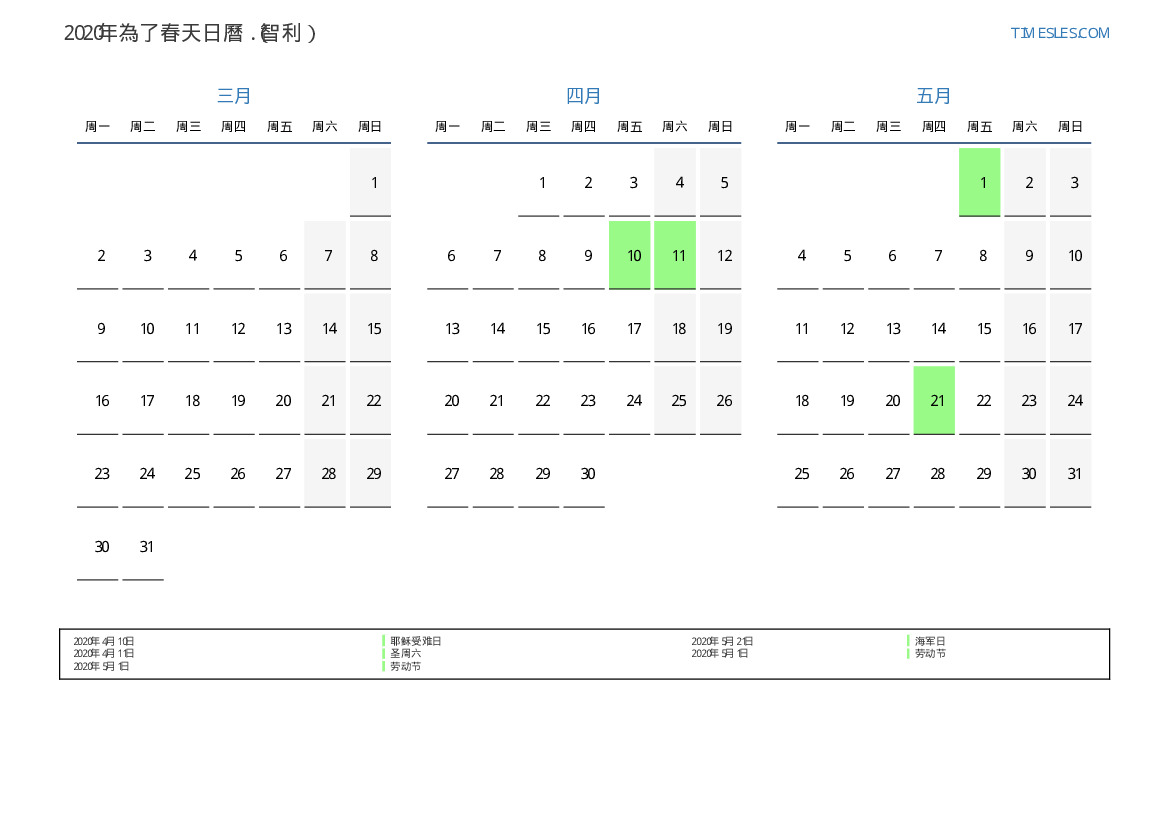
Task: Select the green April 10 holiday cell
Action: click(x=630, y=255)
